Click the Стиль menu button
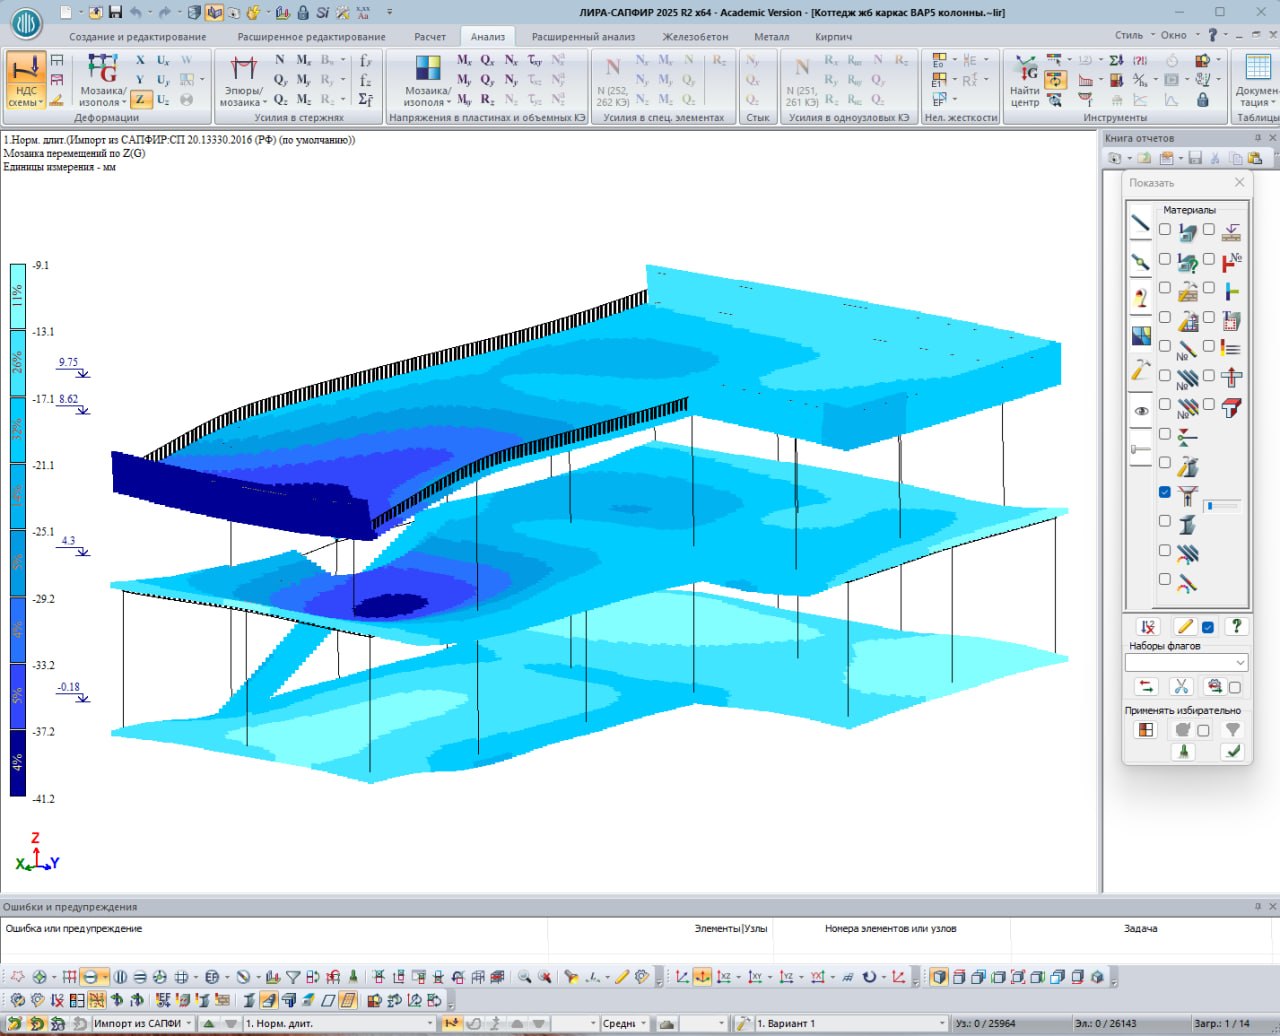 (x=1129, y=35)
